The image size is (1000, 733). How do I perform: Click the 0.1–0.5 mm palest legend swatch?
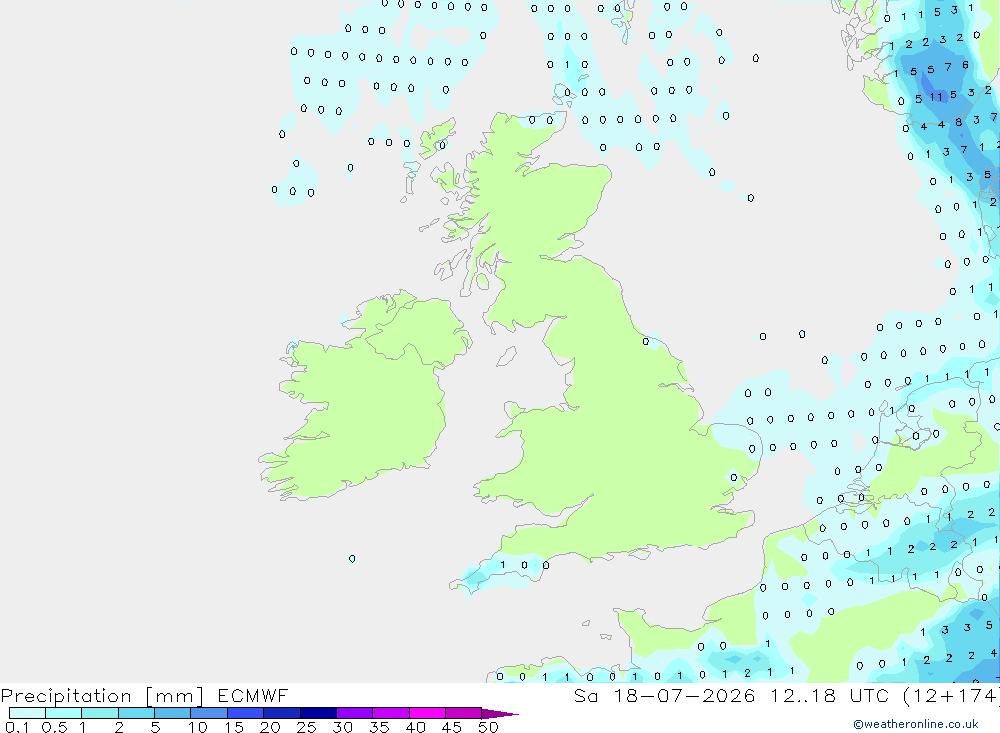[x=27, y=713]
